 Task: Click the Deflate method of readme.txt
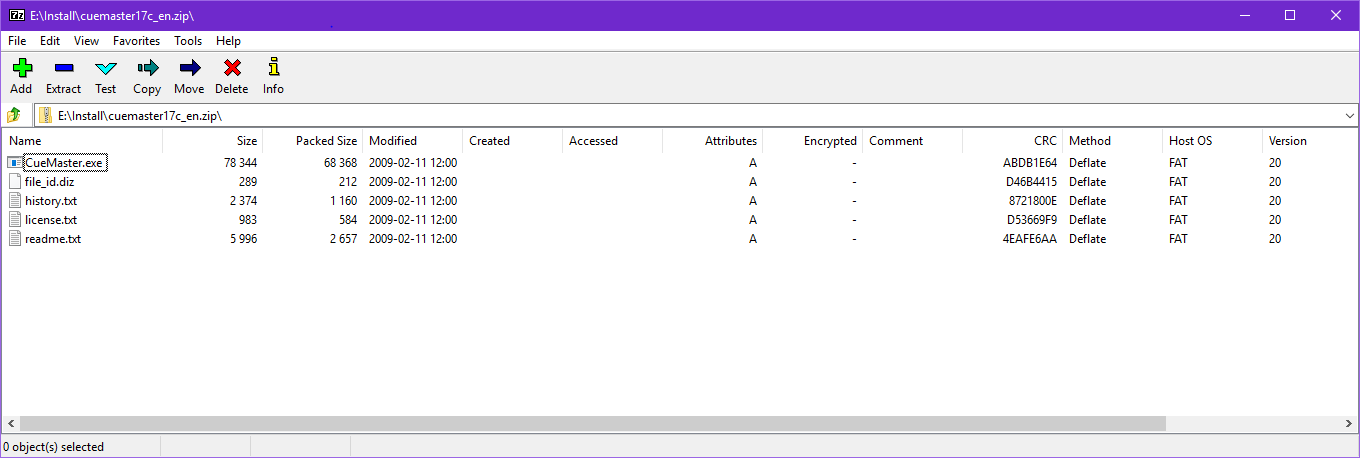(x=1087, y=239)
